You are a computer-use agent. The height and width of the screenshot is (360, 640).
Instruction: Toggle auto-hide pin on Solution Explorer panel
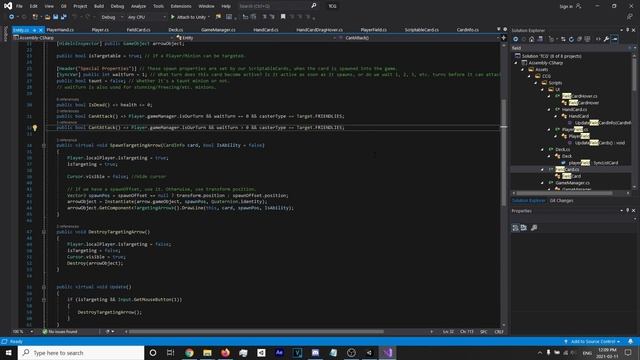click(x=627, y=30)
